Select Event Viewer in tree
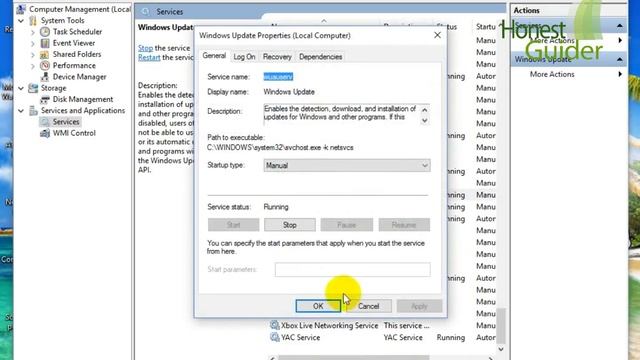 click(x=74, y=43)
